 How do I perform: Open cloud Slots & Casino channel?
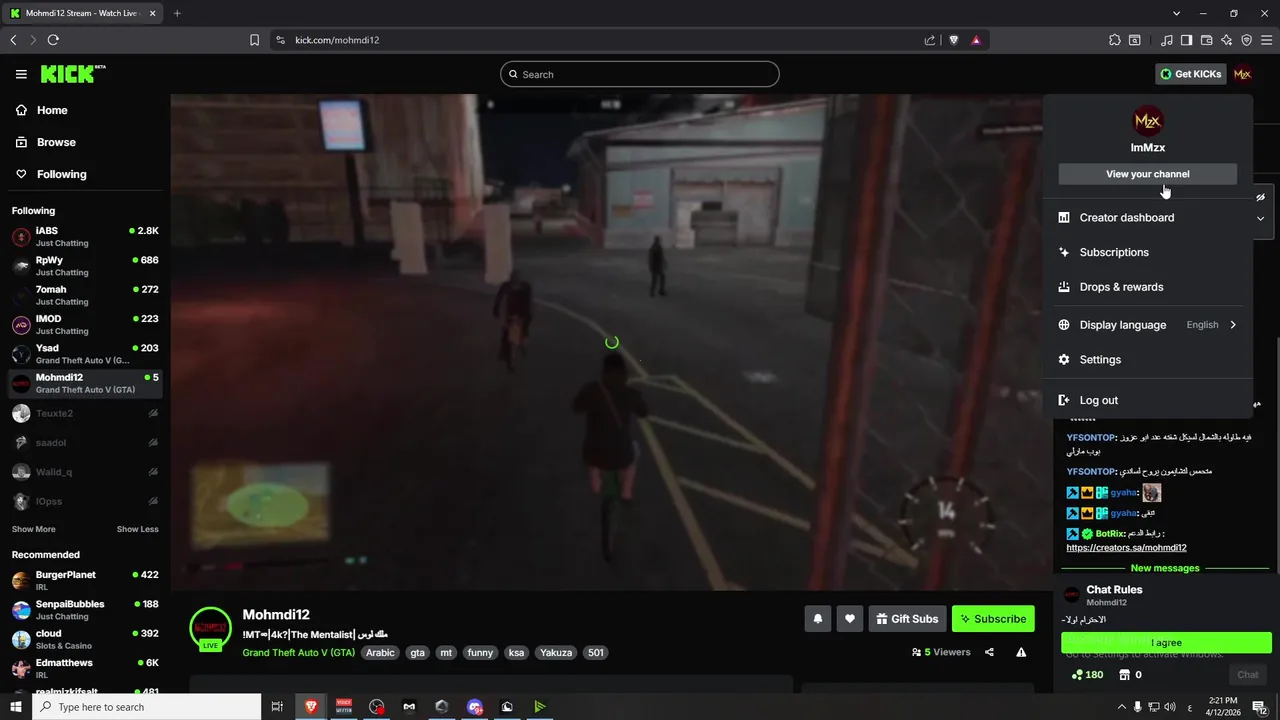85,639
